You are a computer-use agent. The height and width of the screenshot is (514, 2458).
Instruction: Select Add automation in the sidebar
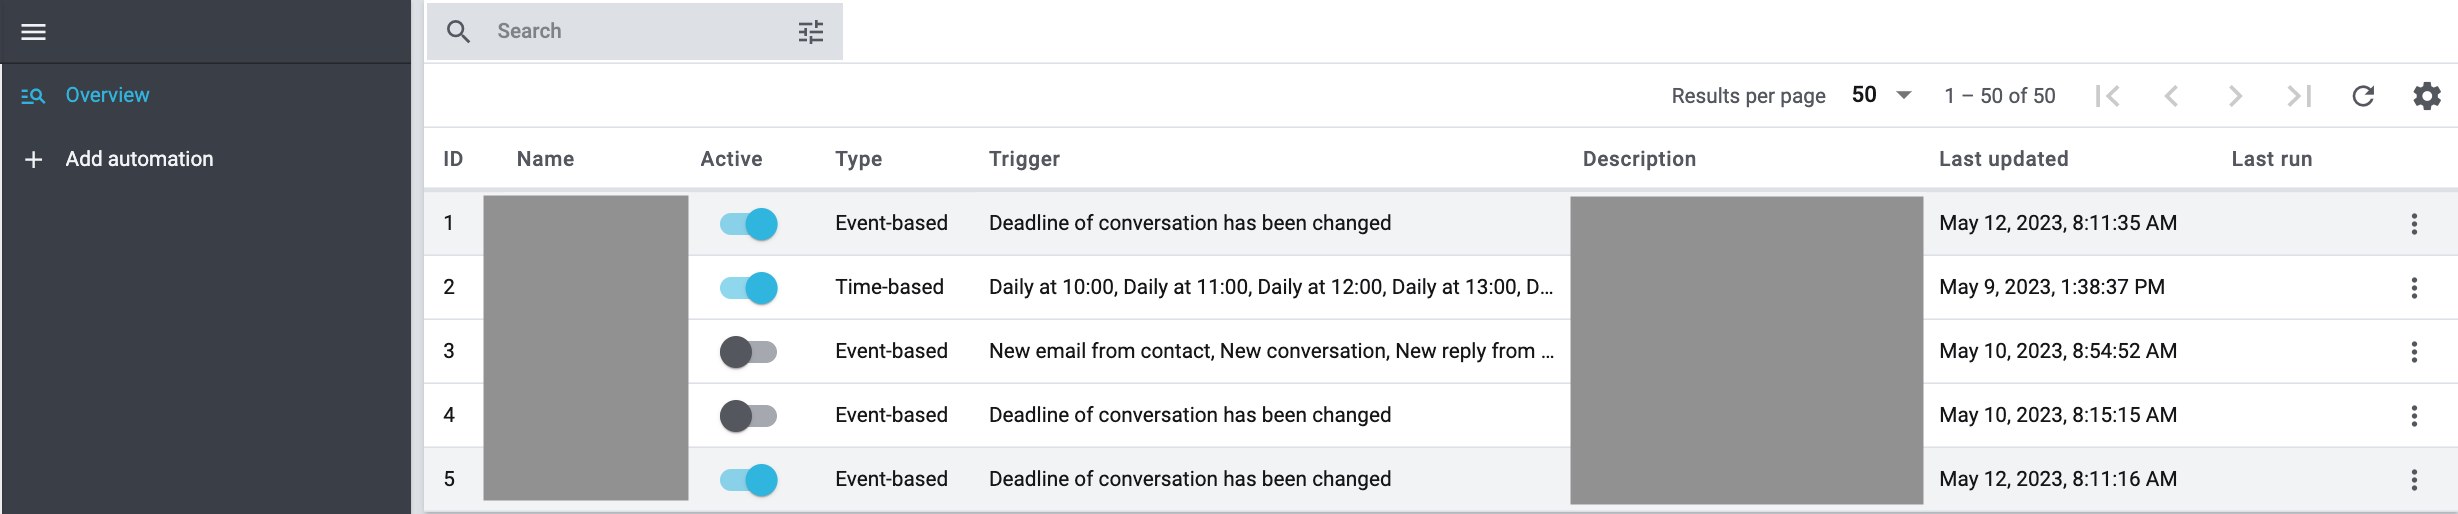139,159
